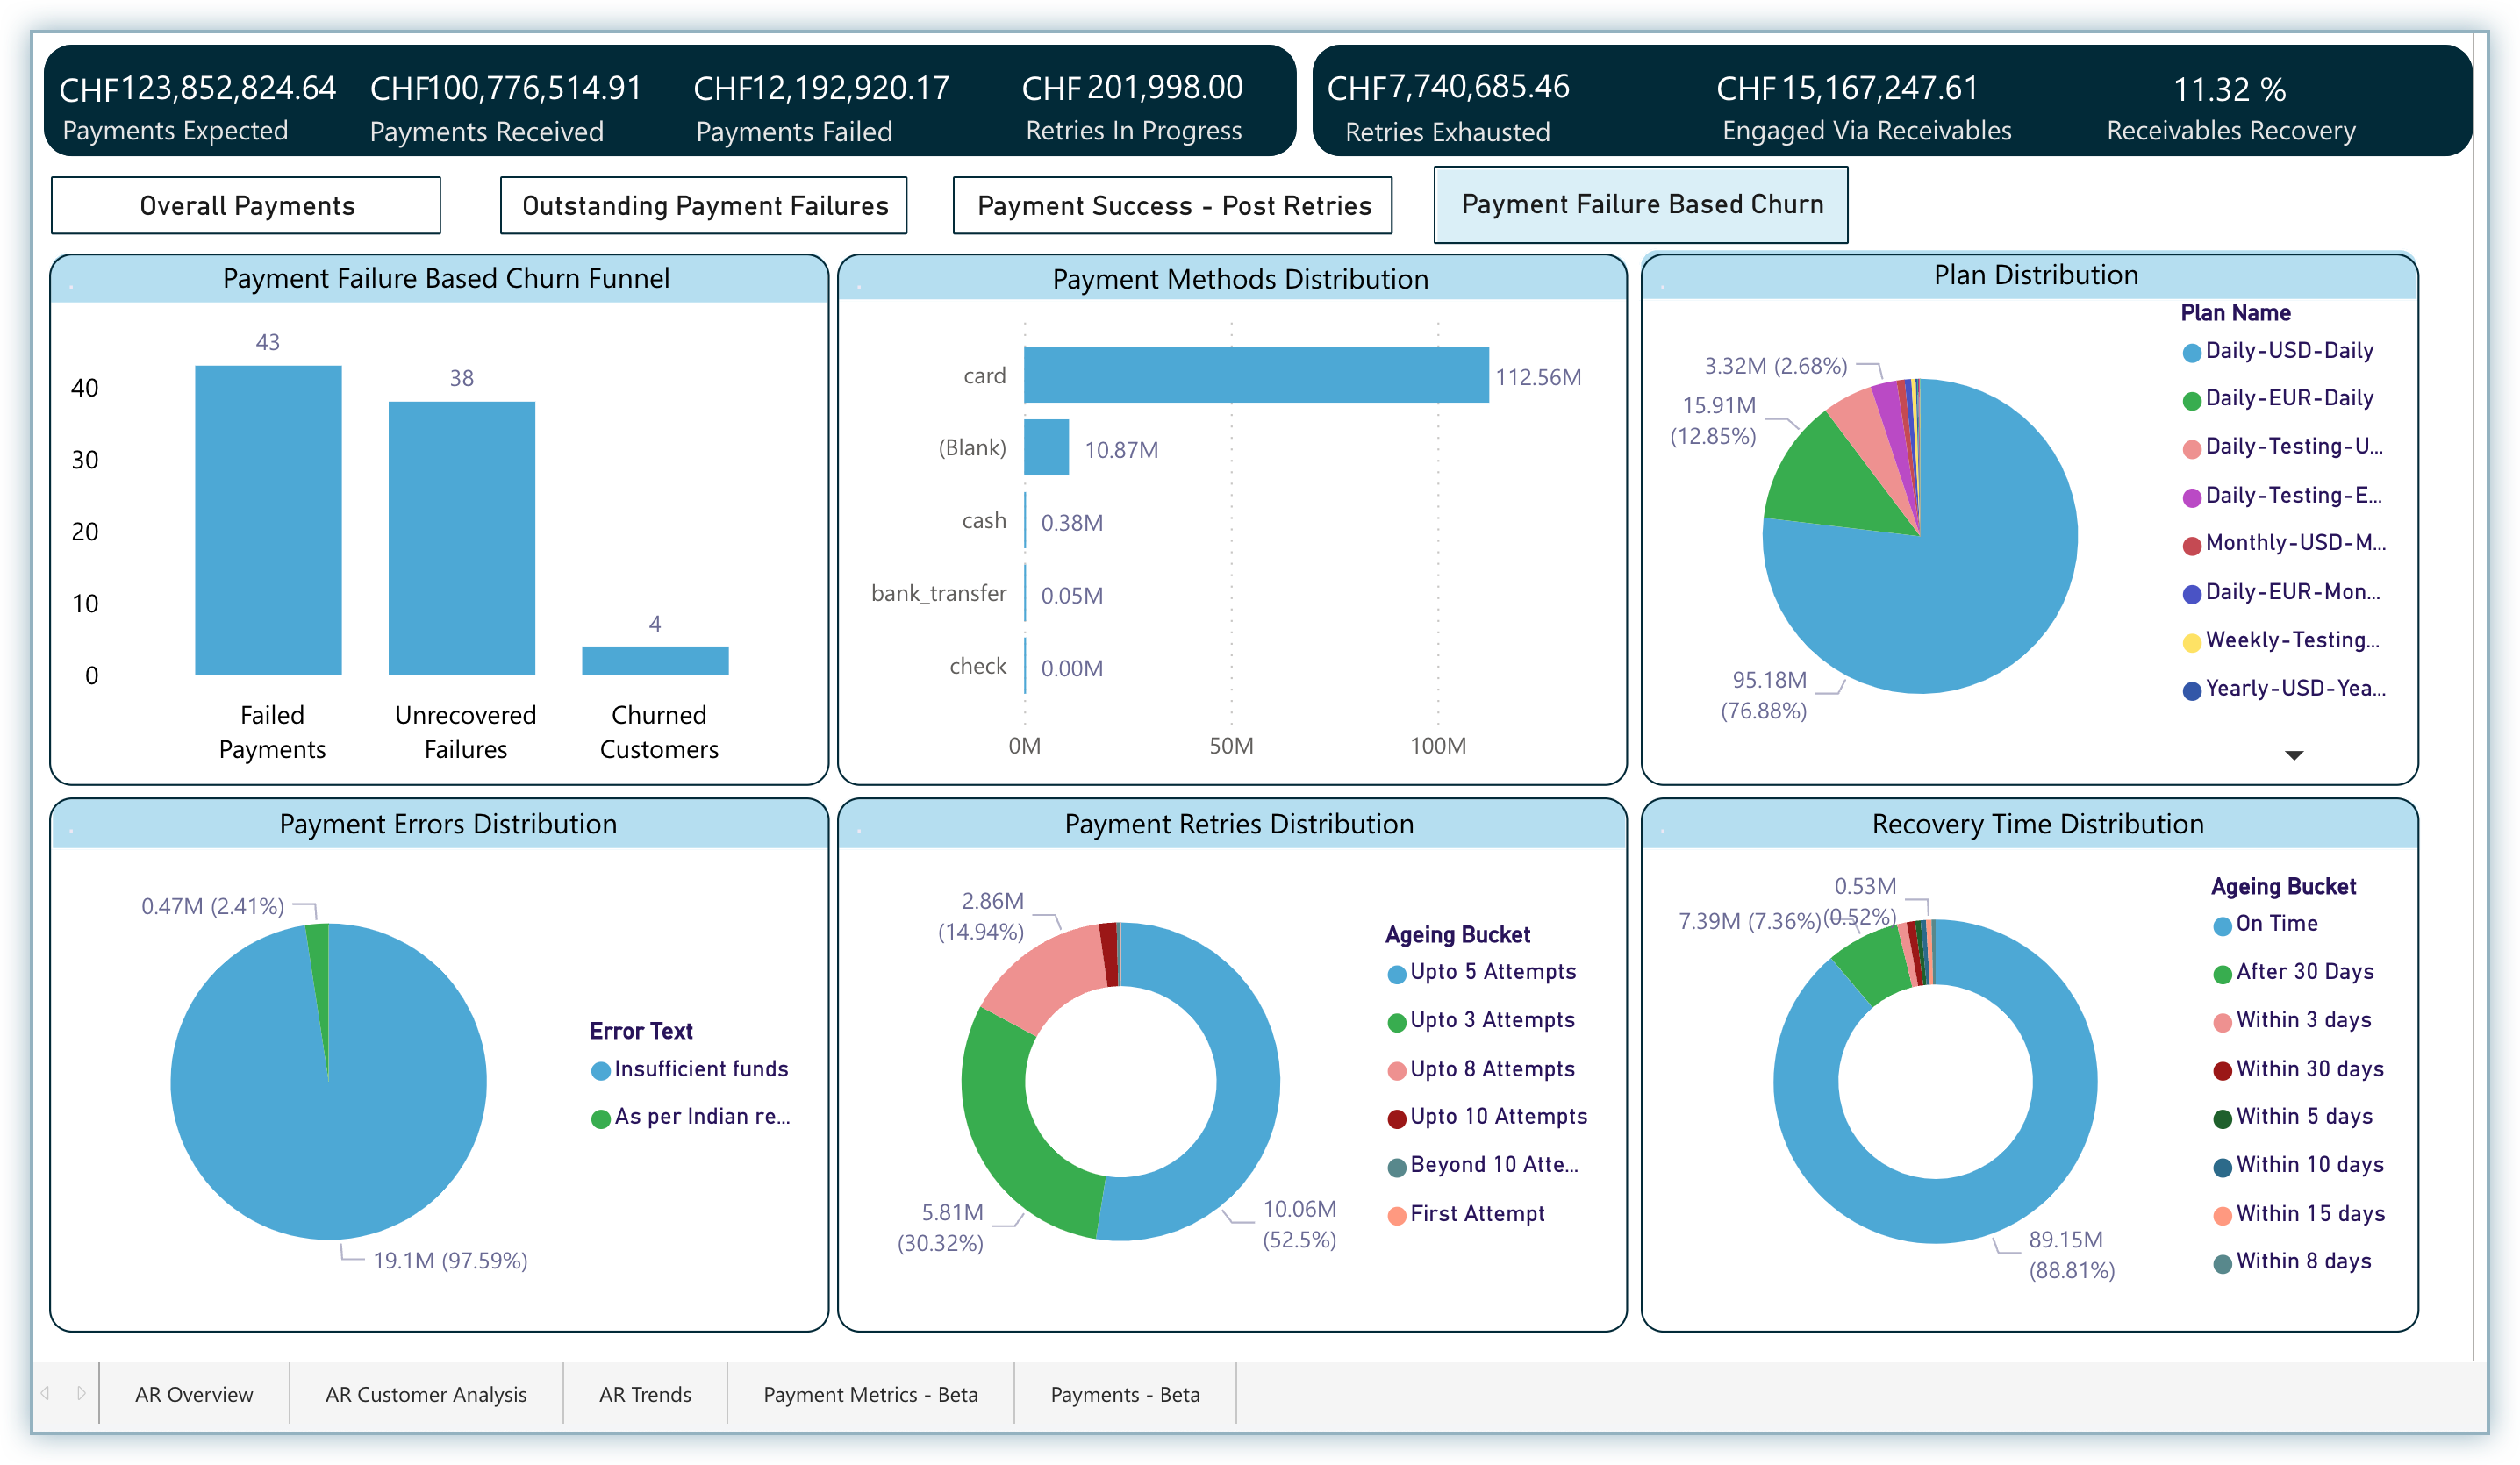Select First Attempt legend item
2520x1465 pixels.
coord(1466,1214)
